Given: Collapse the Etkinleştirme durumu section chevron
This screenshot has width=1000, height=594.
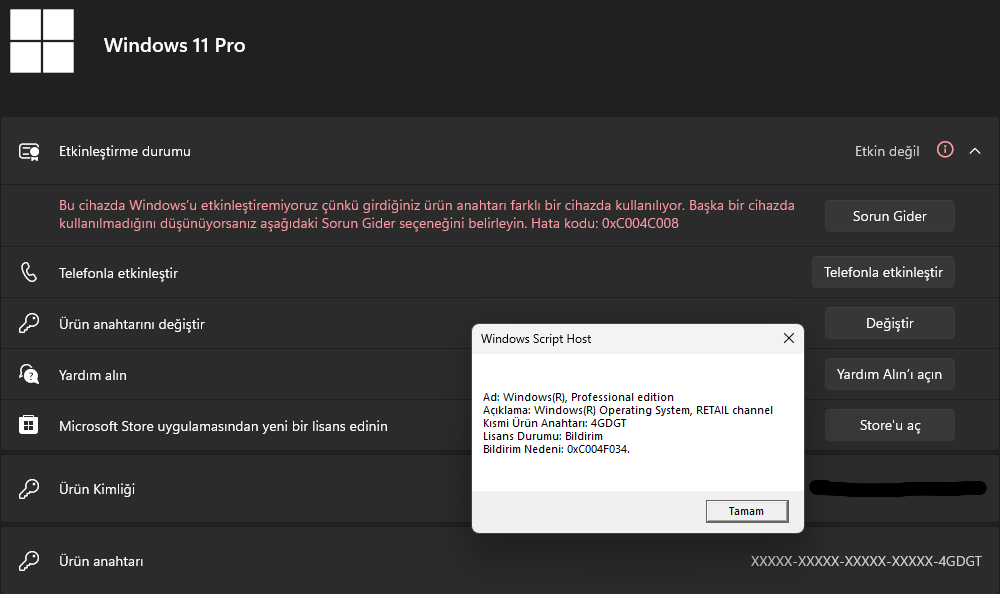Looking at the screenshot, I should tap(975, 151).
